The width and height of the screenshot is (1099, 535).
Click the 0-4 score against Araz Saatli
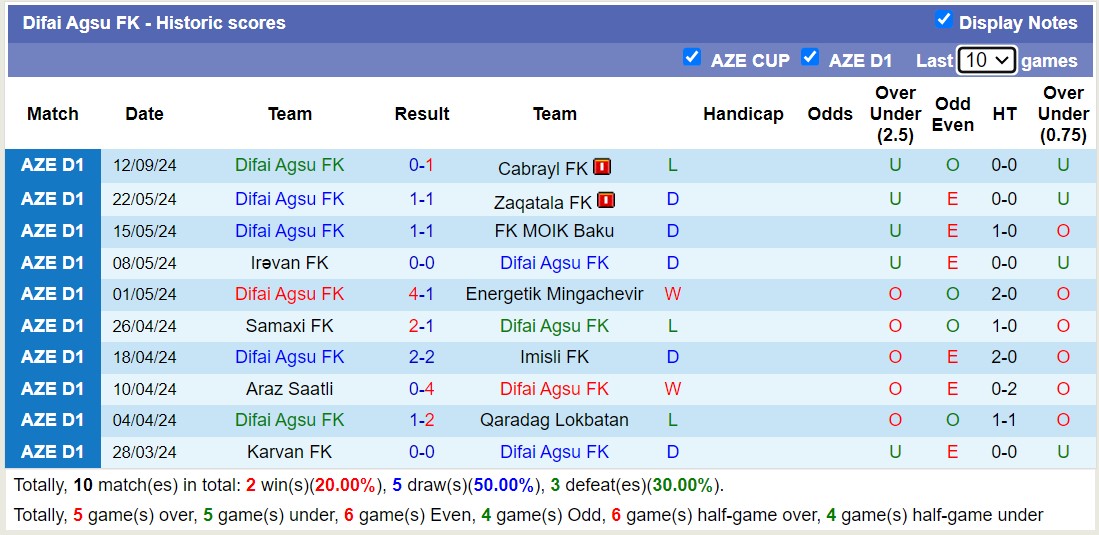(x=421, y=389)
